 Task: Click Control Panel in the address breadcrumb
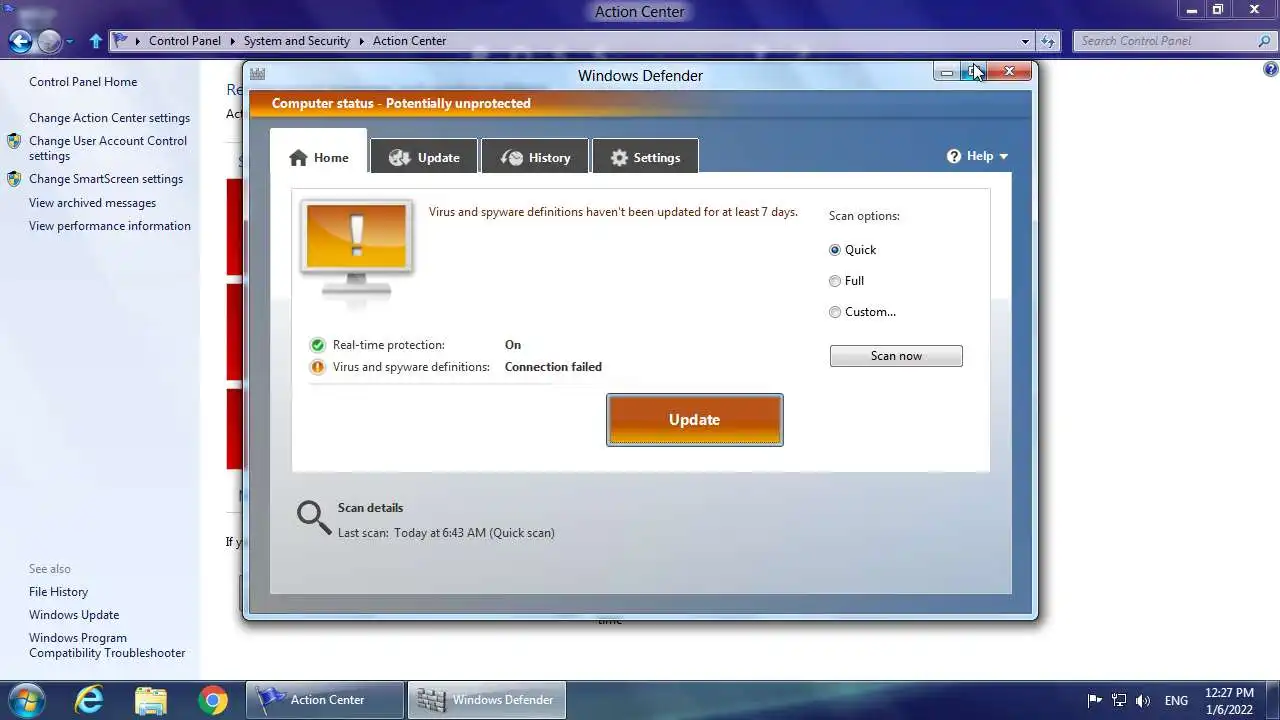click(x=185, y=41)
